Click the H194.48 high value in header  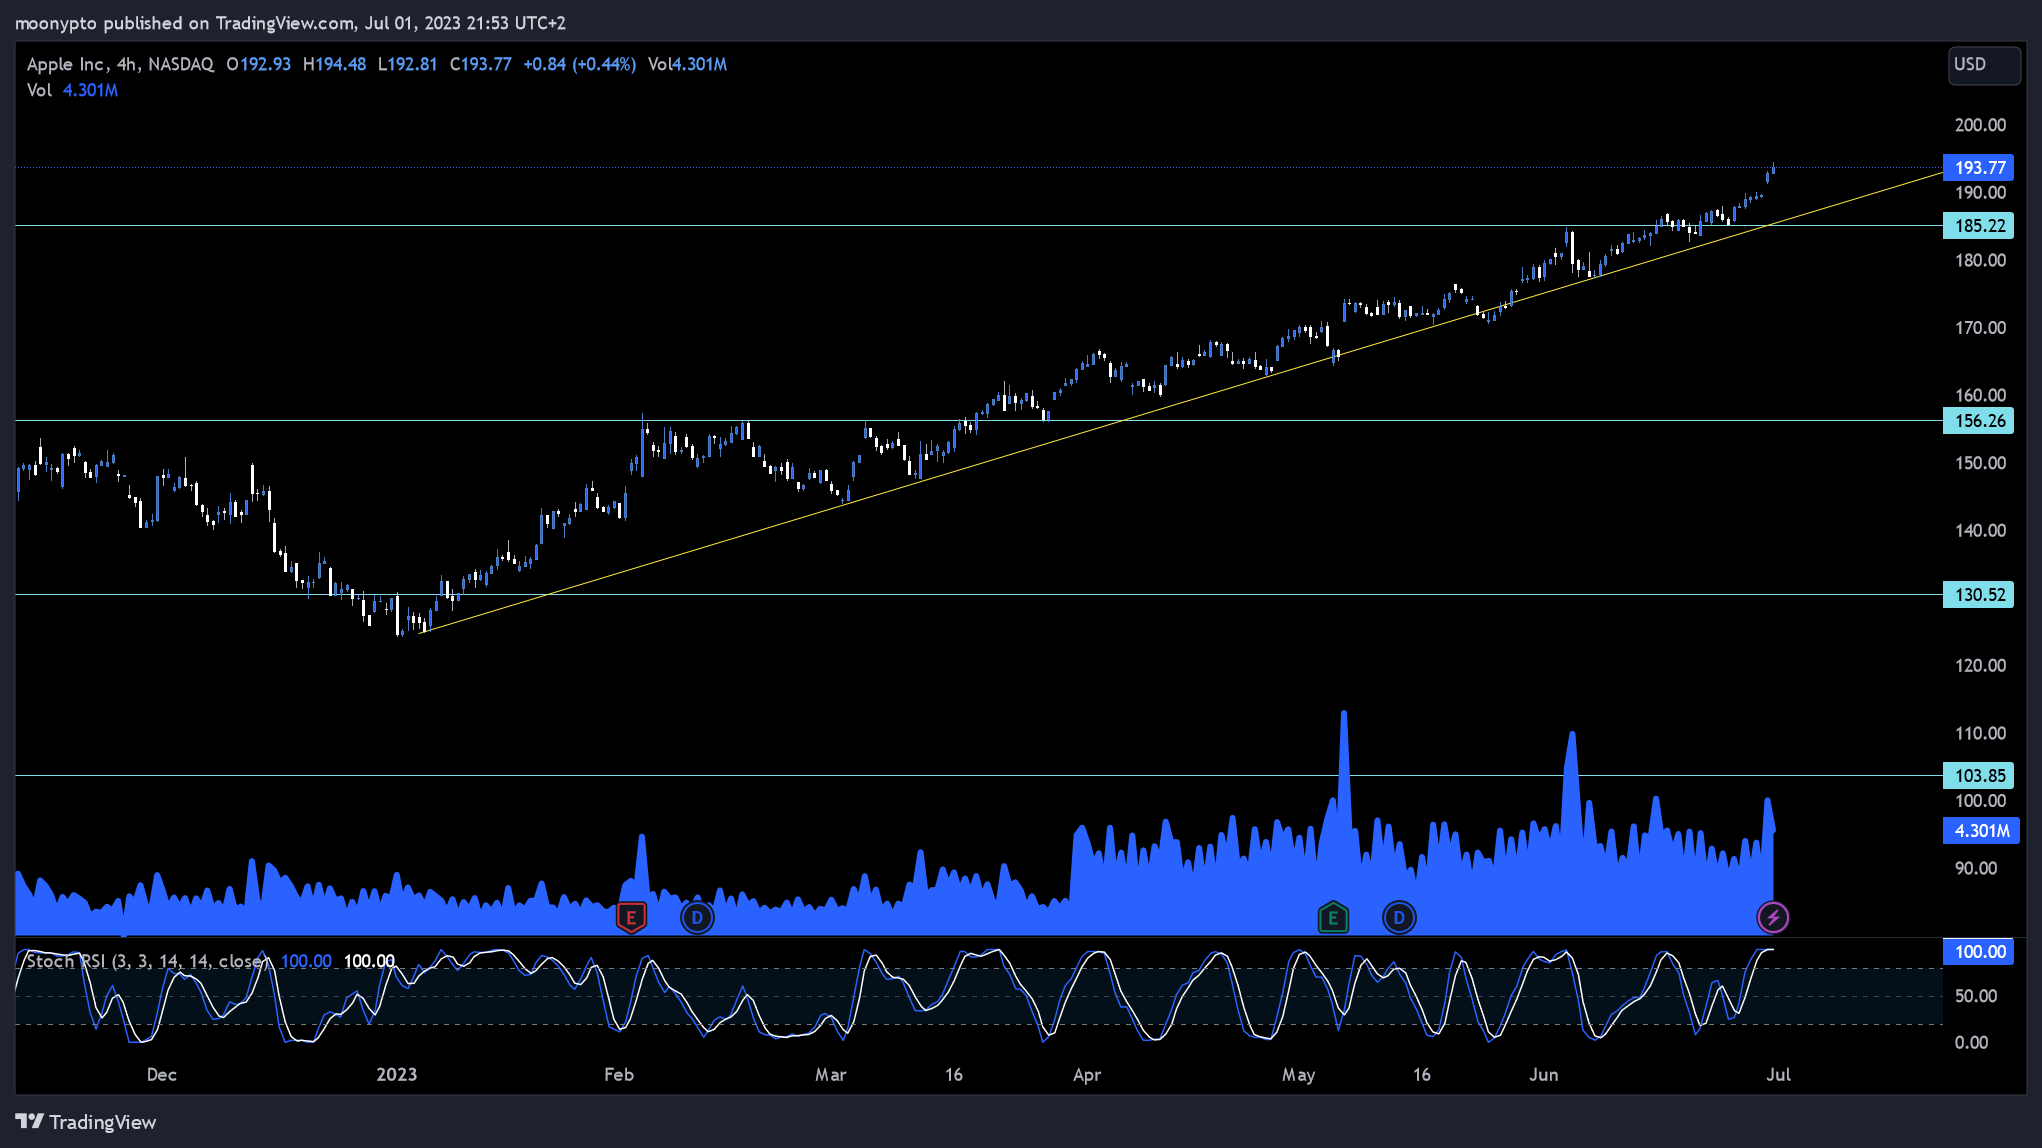tap(334, 64)
